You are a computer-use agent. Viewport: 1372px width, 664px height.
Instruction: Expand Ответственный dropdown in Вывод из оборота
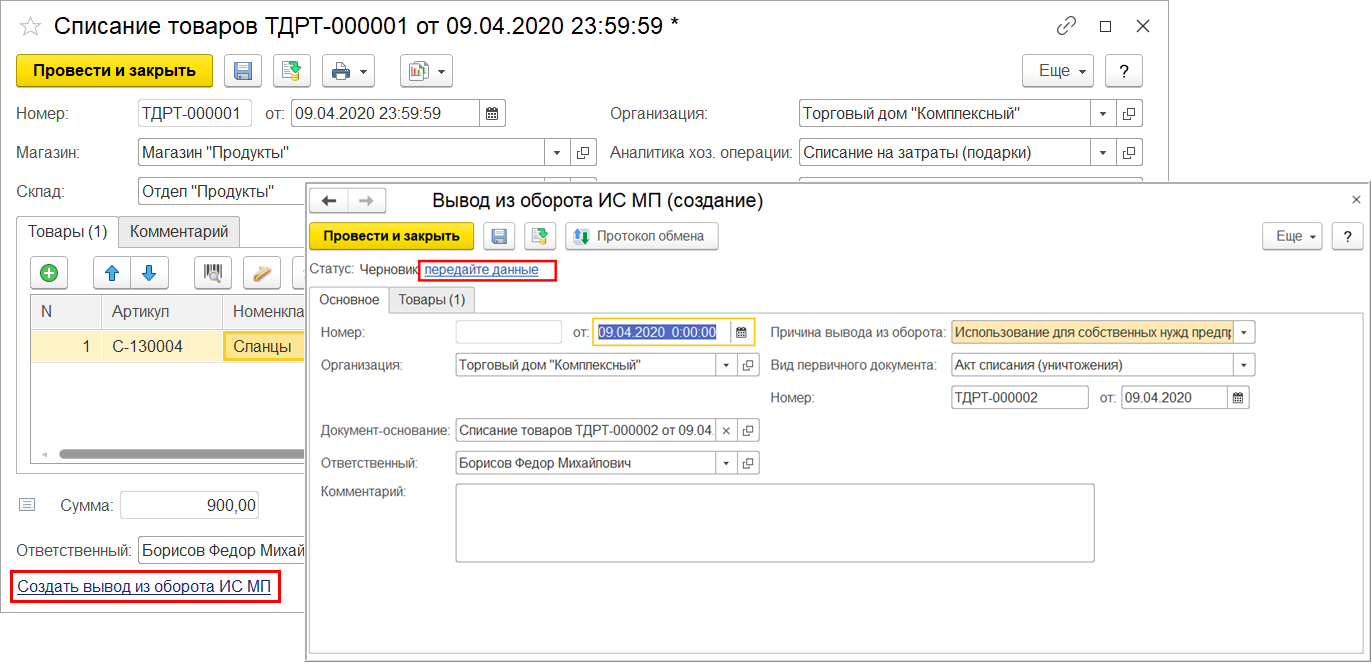coord(727,463)
